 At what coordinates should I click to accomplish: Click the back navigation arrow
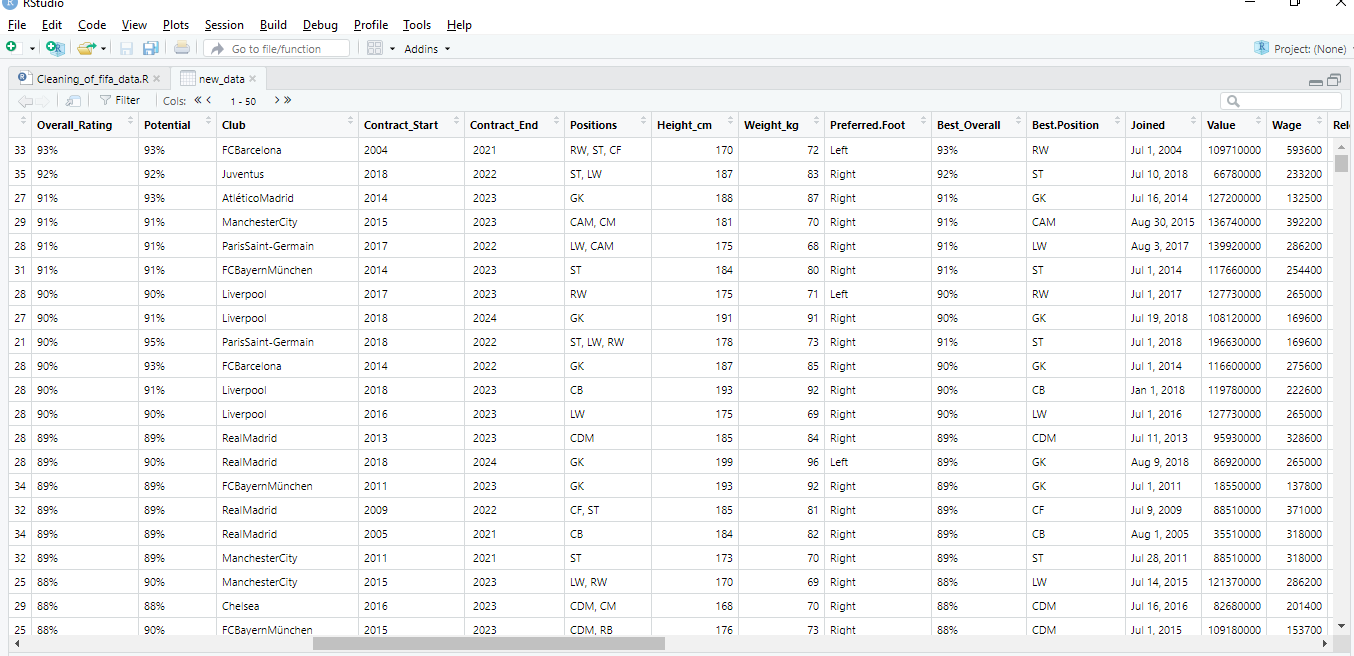click(25, 101)
